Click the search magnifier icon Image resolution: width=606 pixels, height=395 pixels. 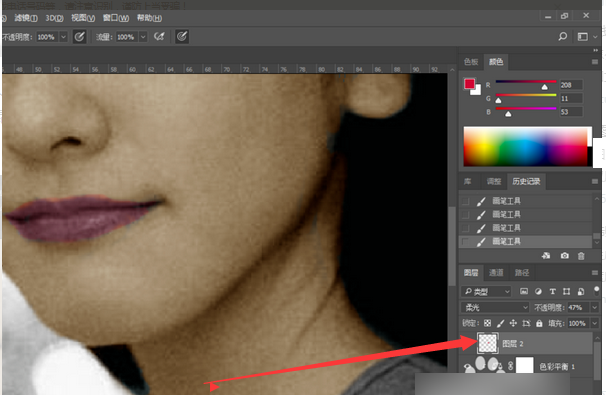[563, 37]
